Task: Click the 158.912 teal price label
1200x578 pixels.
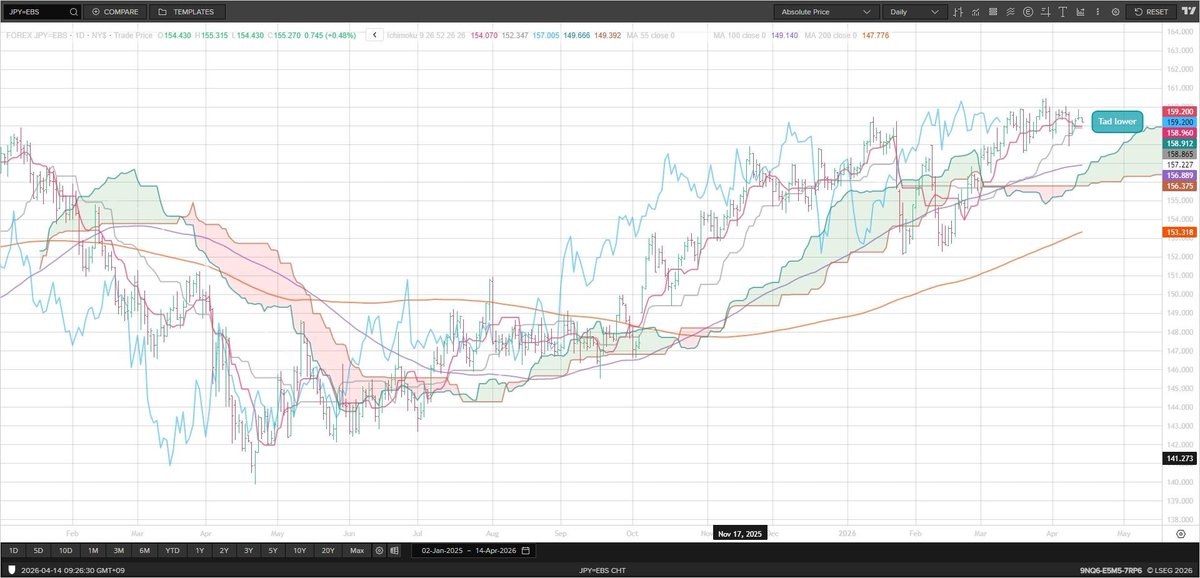Action: tap(1179, 144)
